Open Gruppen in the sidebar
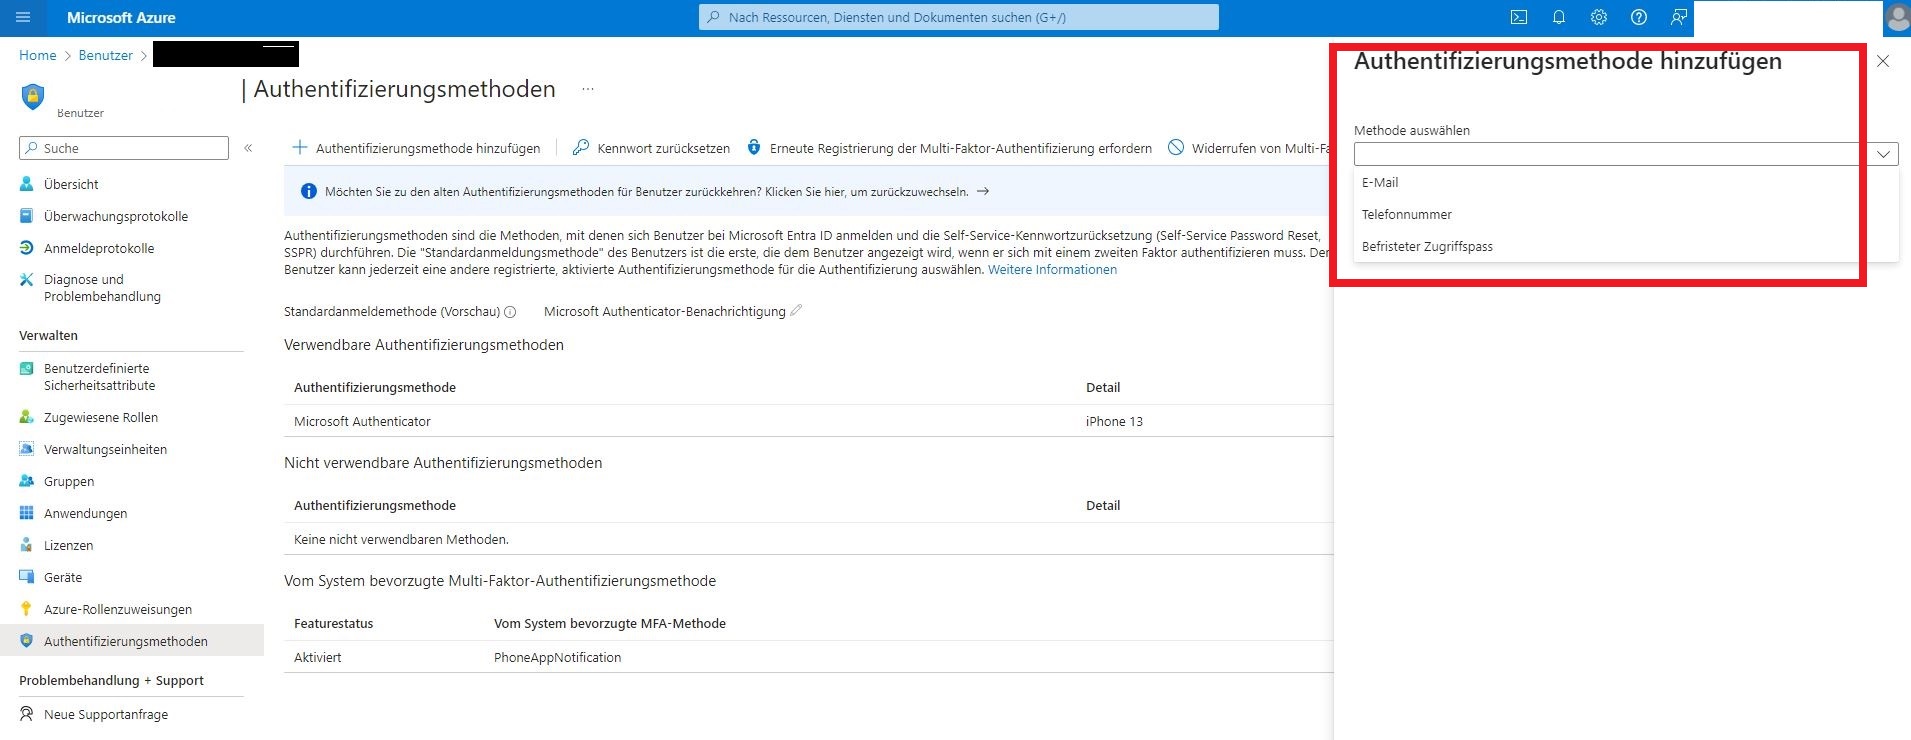The image size is (1911, 740). (69, 481)
